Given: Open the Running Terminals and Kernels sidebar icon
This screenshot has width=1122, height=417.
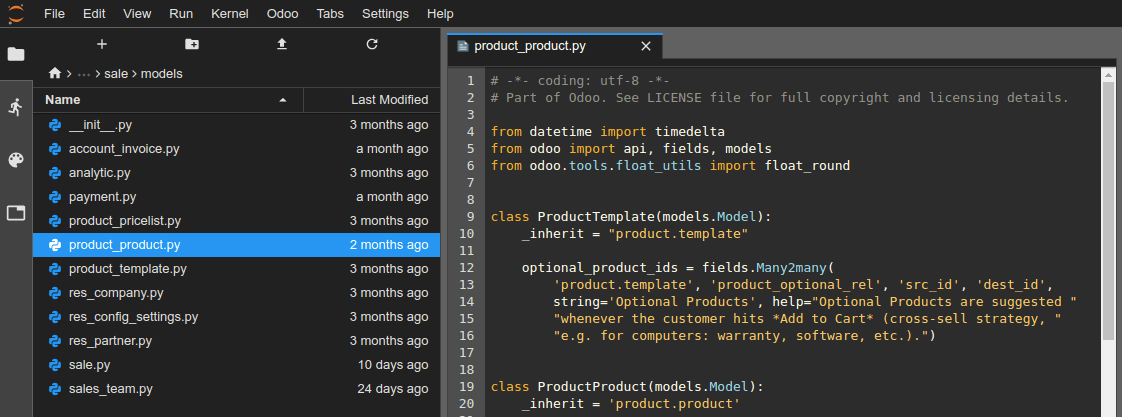Looking at the screenshot, I should pyautogui.click(x=16, y=107).
